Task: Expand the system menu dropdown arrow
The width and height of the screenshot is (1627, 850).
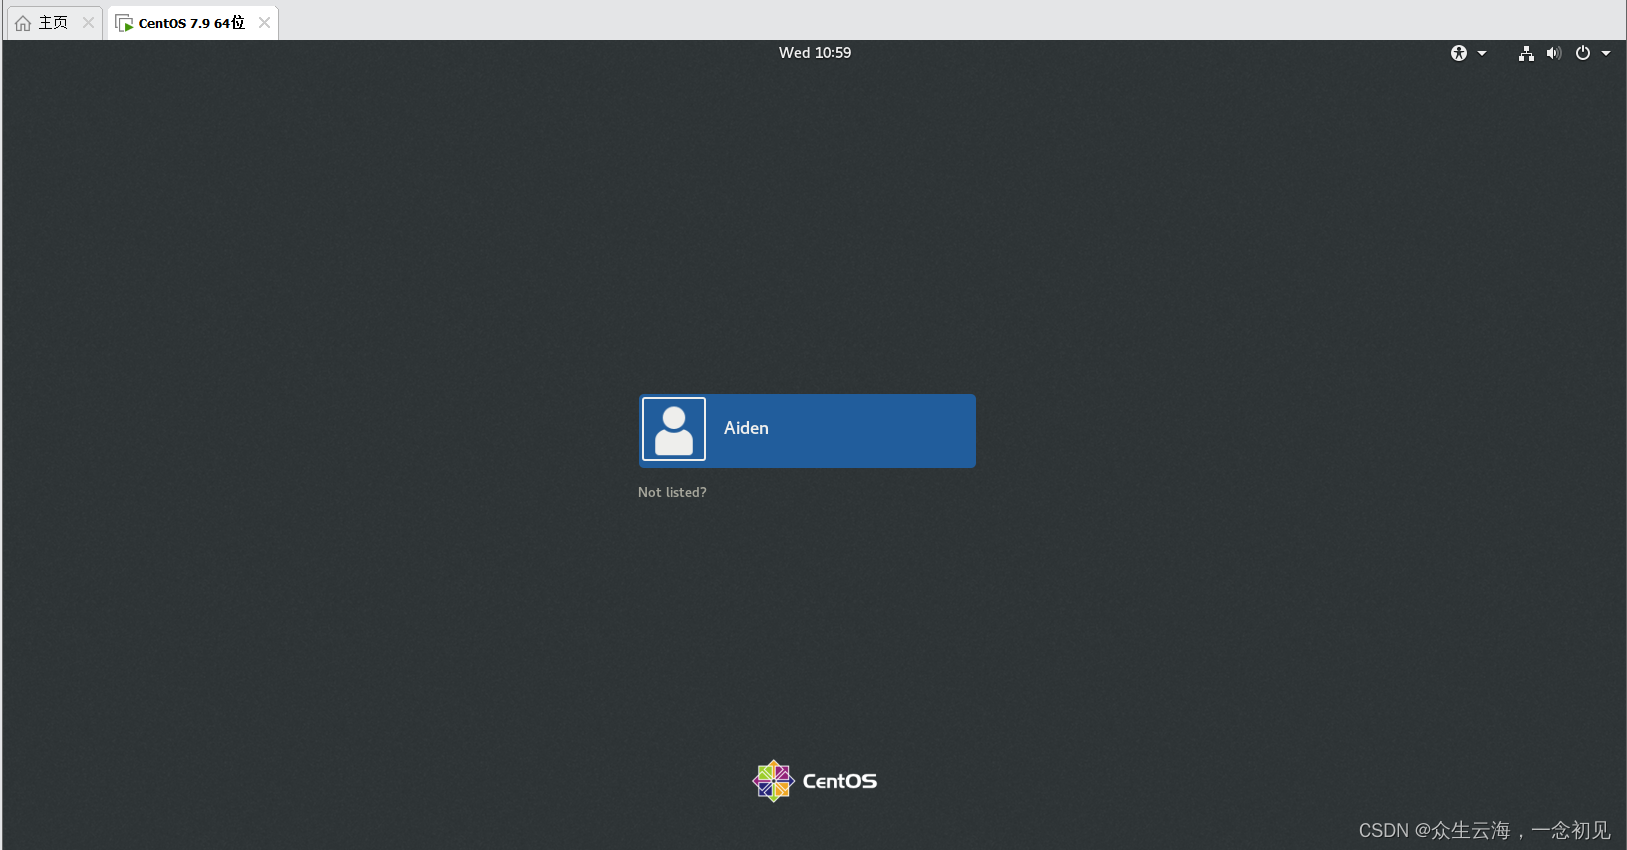Action: [1606, 53]
